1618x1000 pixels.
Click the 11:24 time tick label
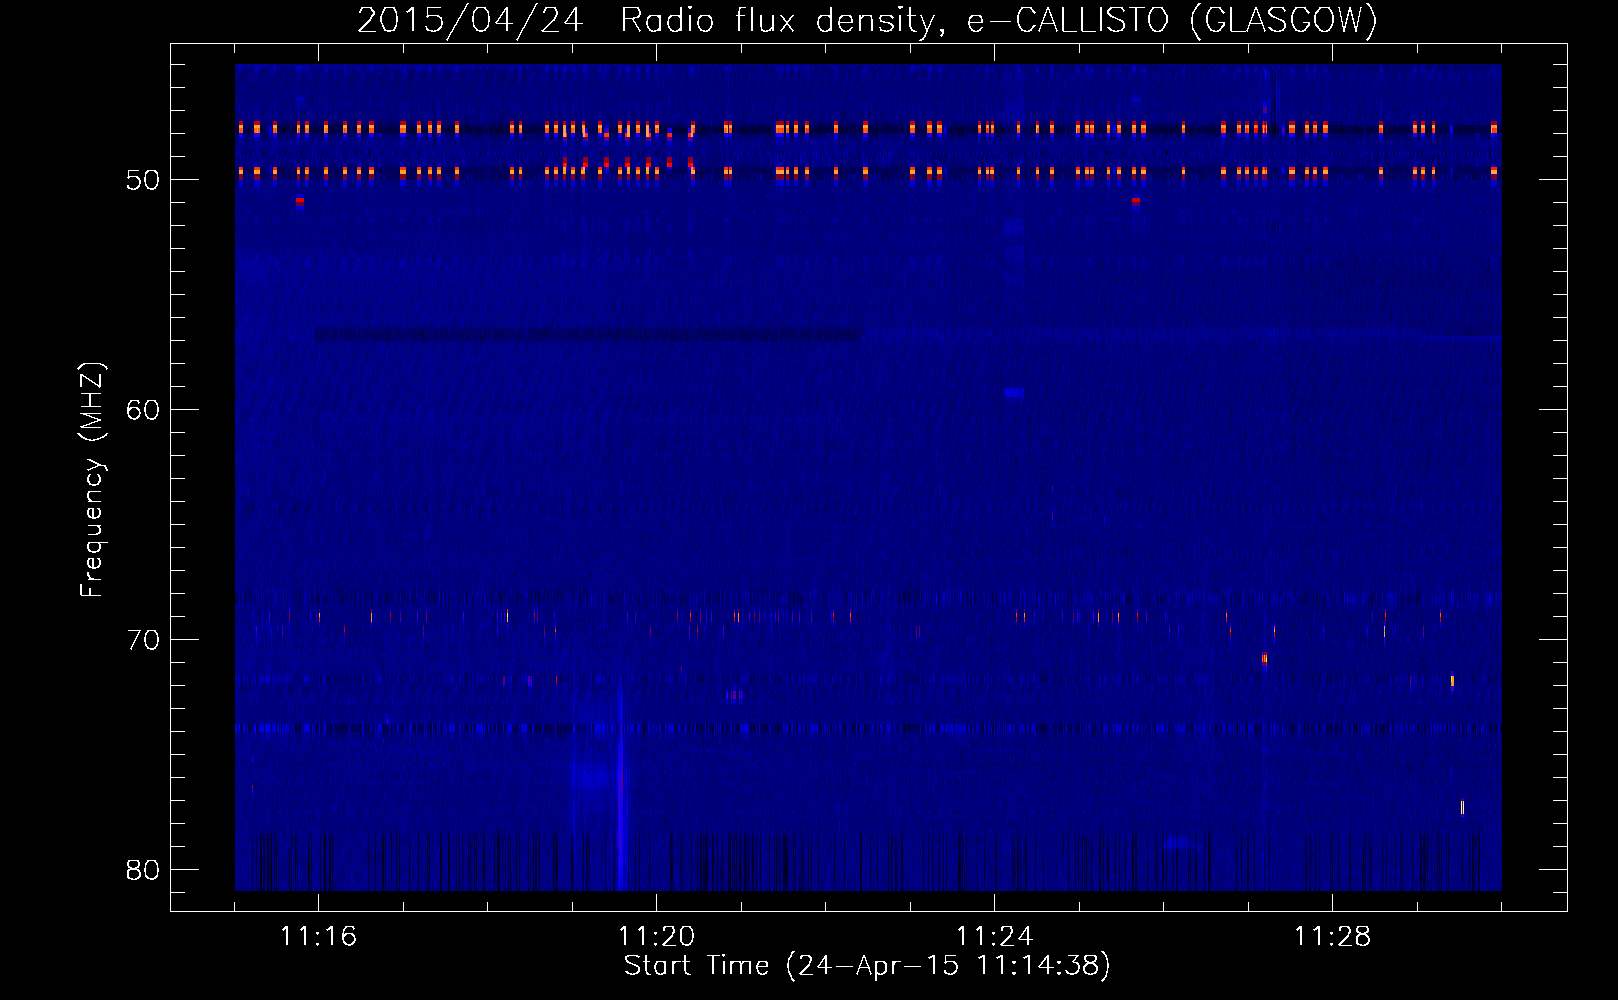pyautogui.click(x=994, y=937)
